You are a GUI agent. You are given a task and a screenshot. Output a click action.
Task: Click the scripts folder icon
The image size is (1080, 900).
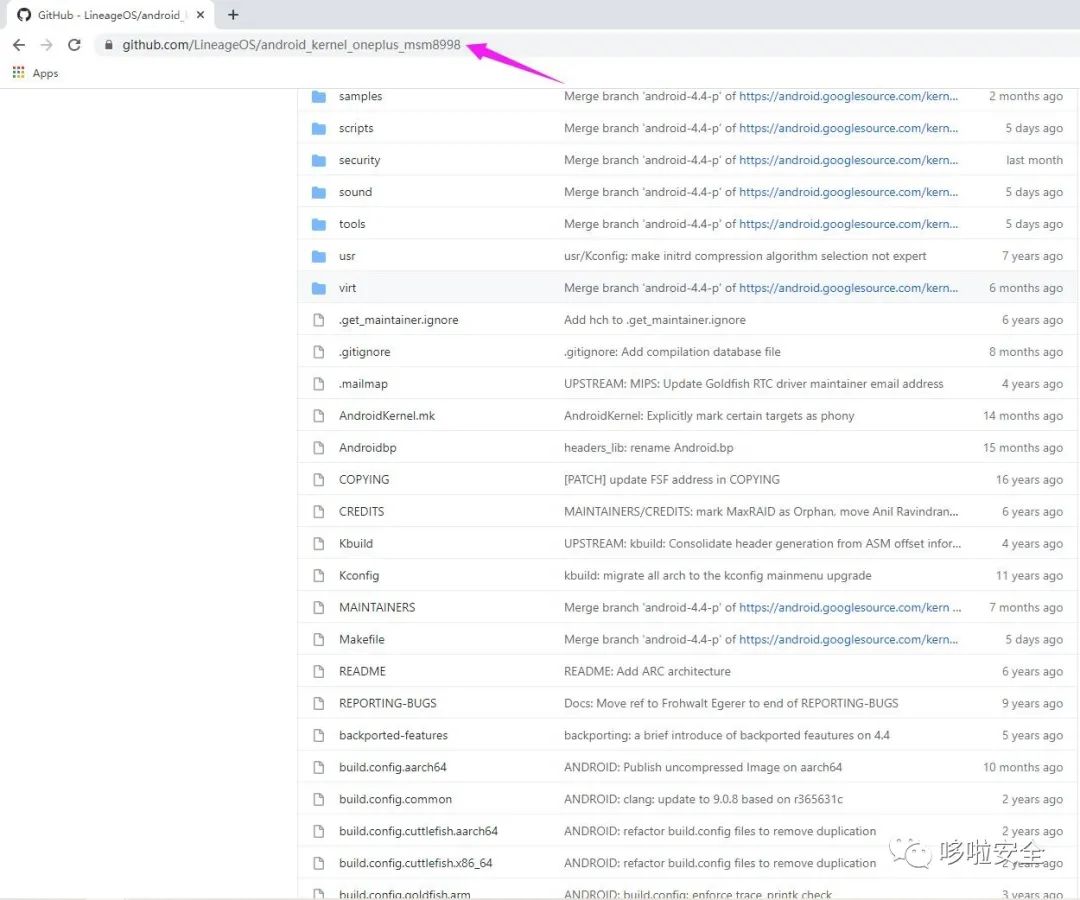(318, 128)
